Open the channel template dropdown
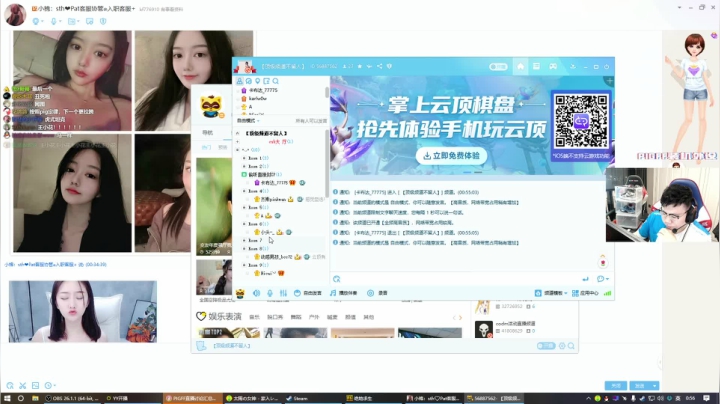Screen dimensions: 720x404 (551, 293)
